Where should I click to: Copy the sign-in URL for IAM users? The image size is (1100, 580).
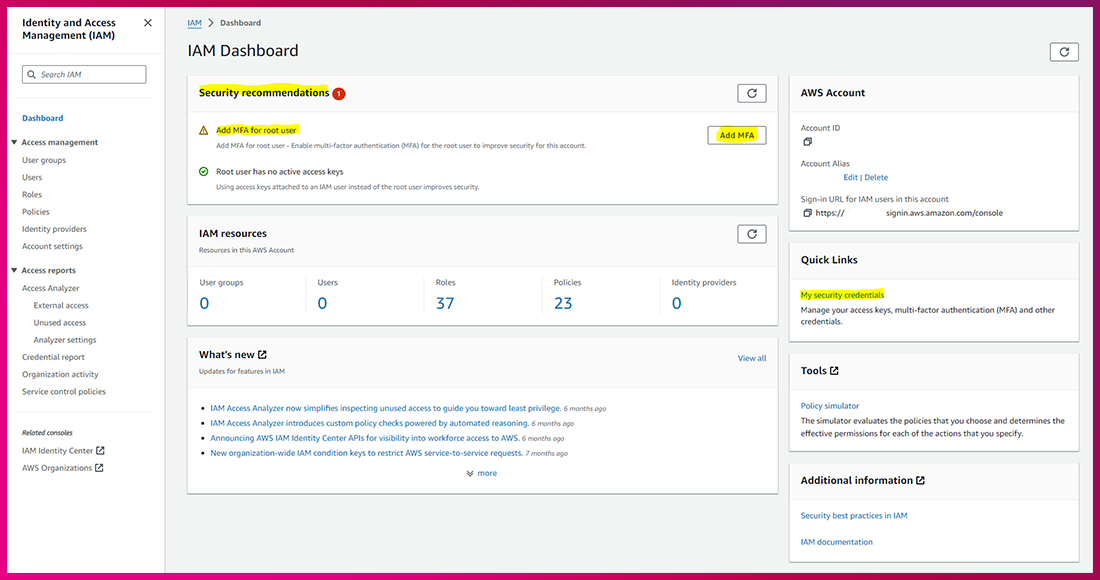click(x=808, y=213)
